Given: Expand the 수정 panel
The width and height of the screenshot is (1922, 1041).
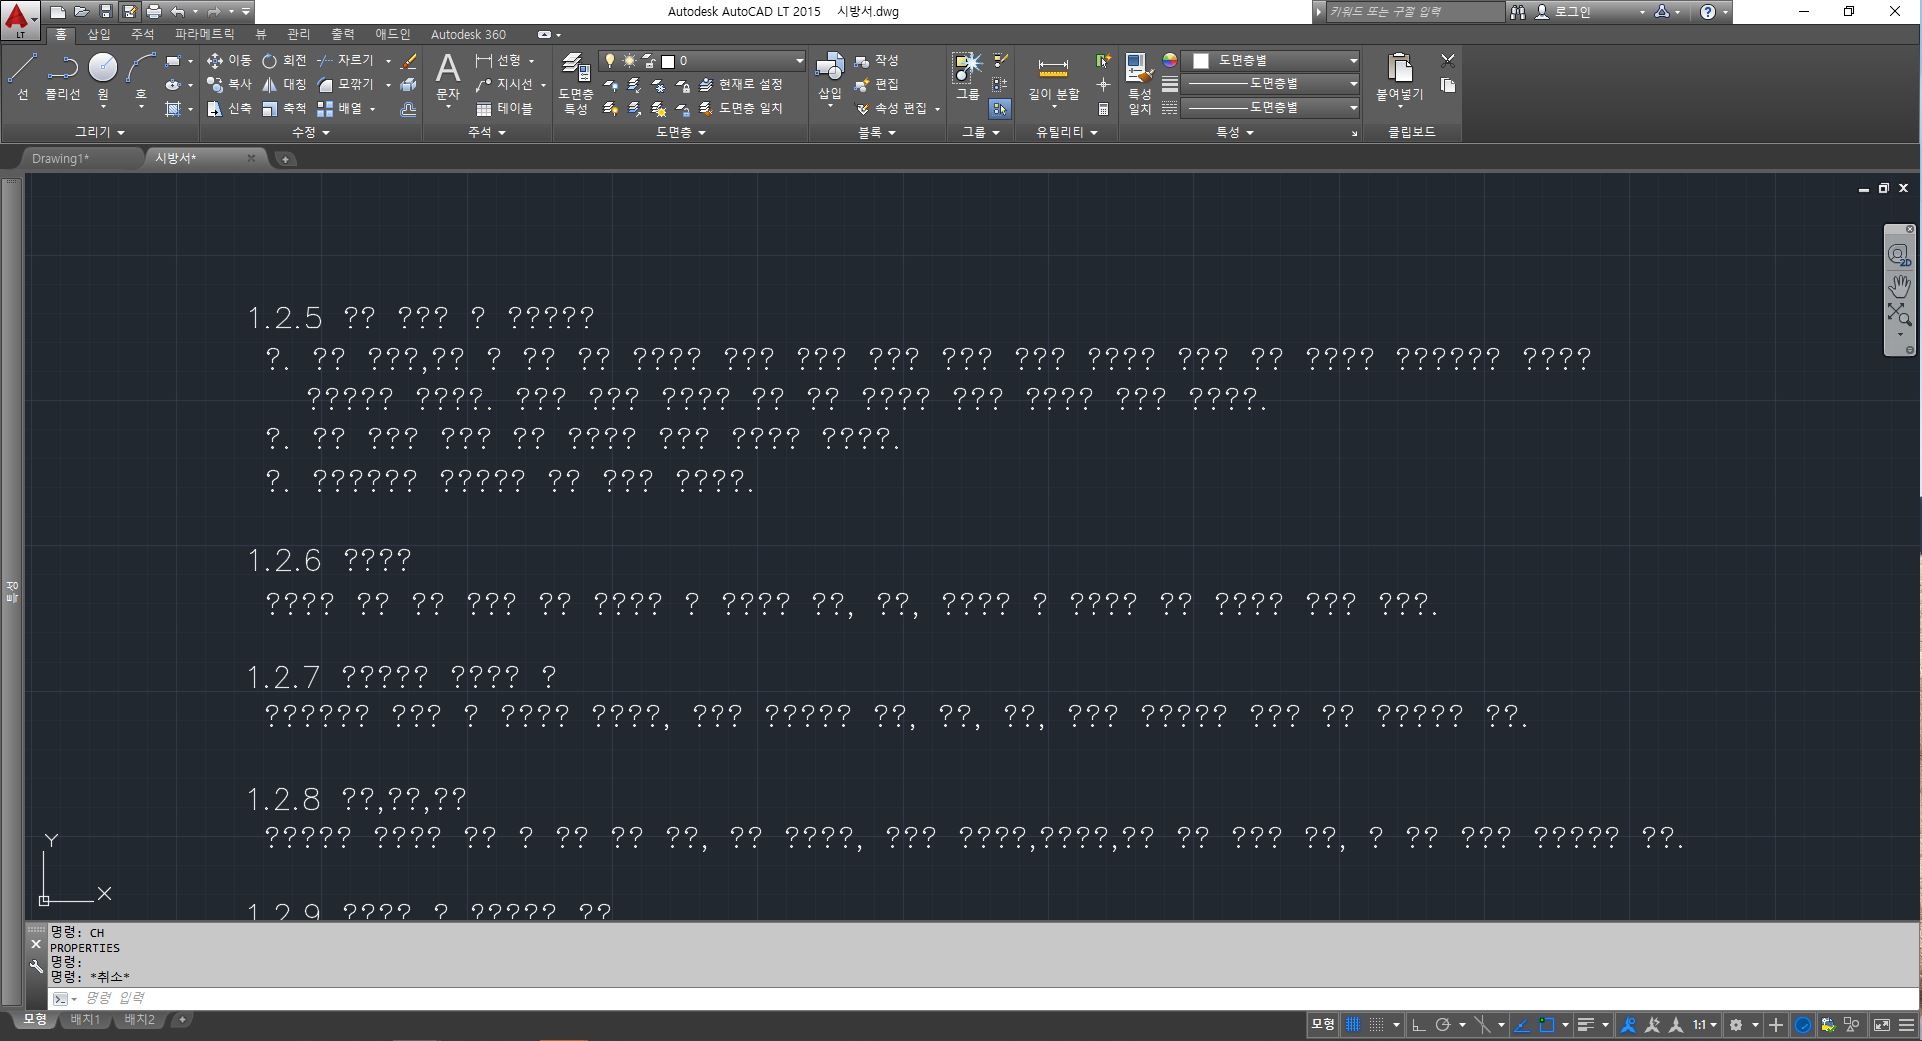Looking at the screenshot, I should pos(310,132).
